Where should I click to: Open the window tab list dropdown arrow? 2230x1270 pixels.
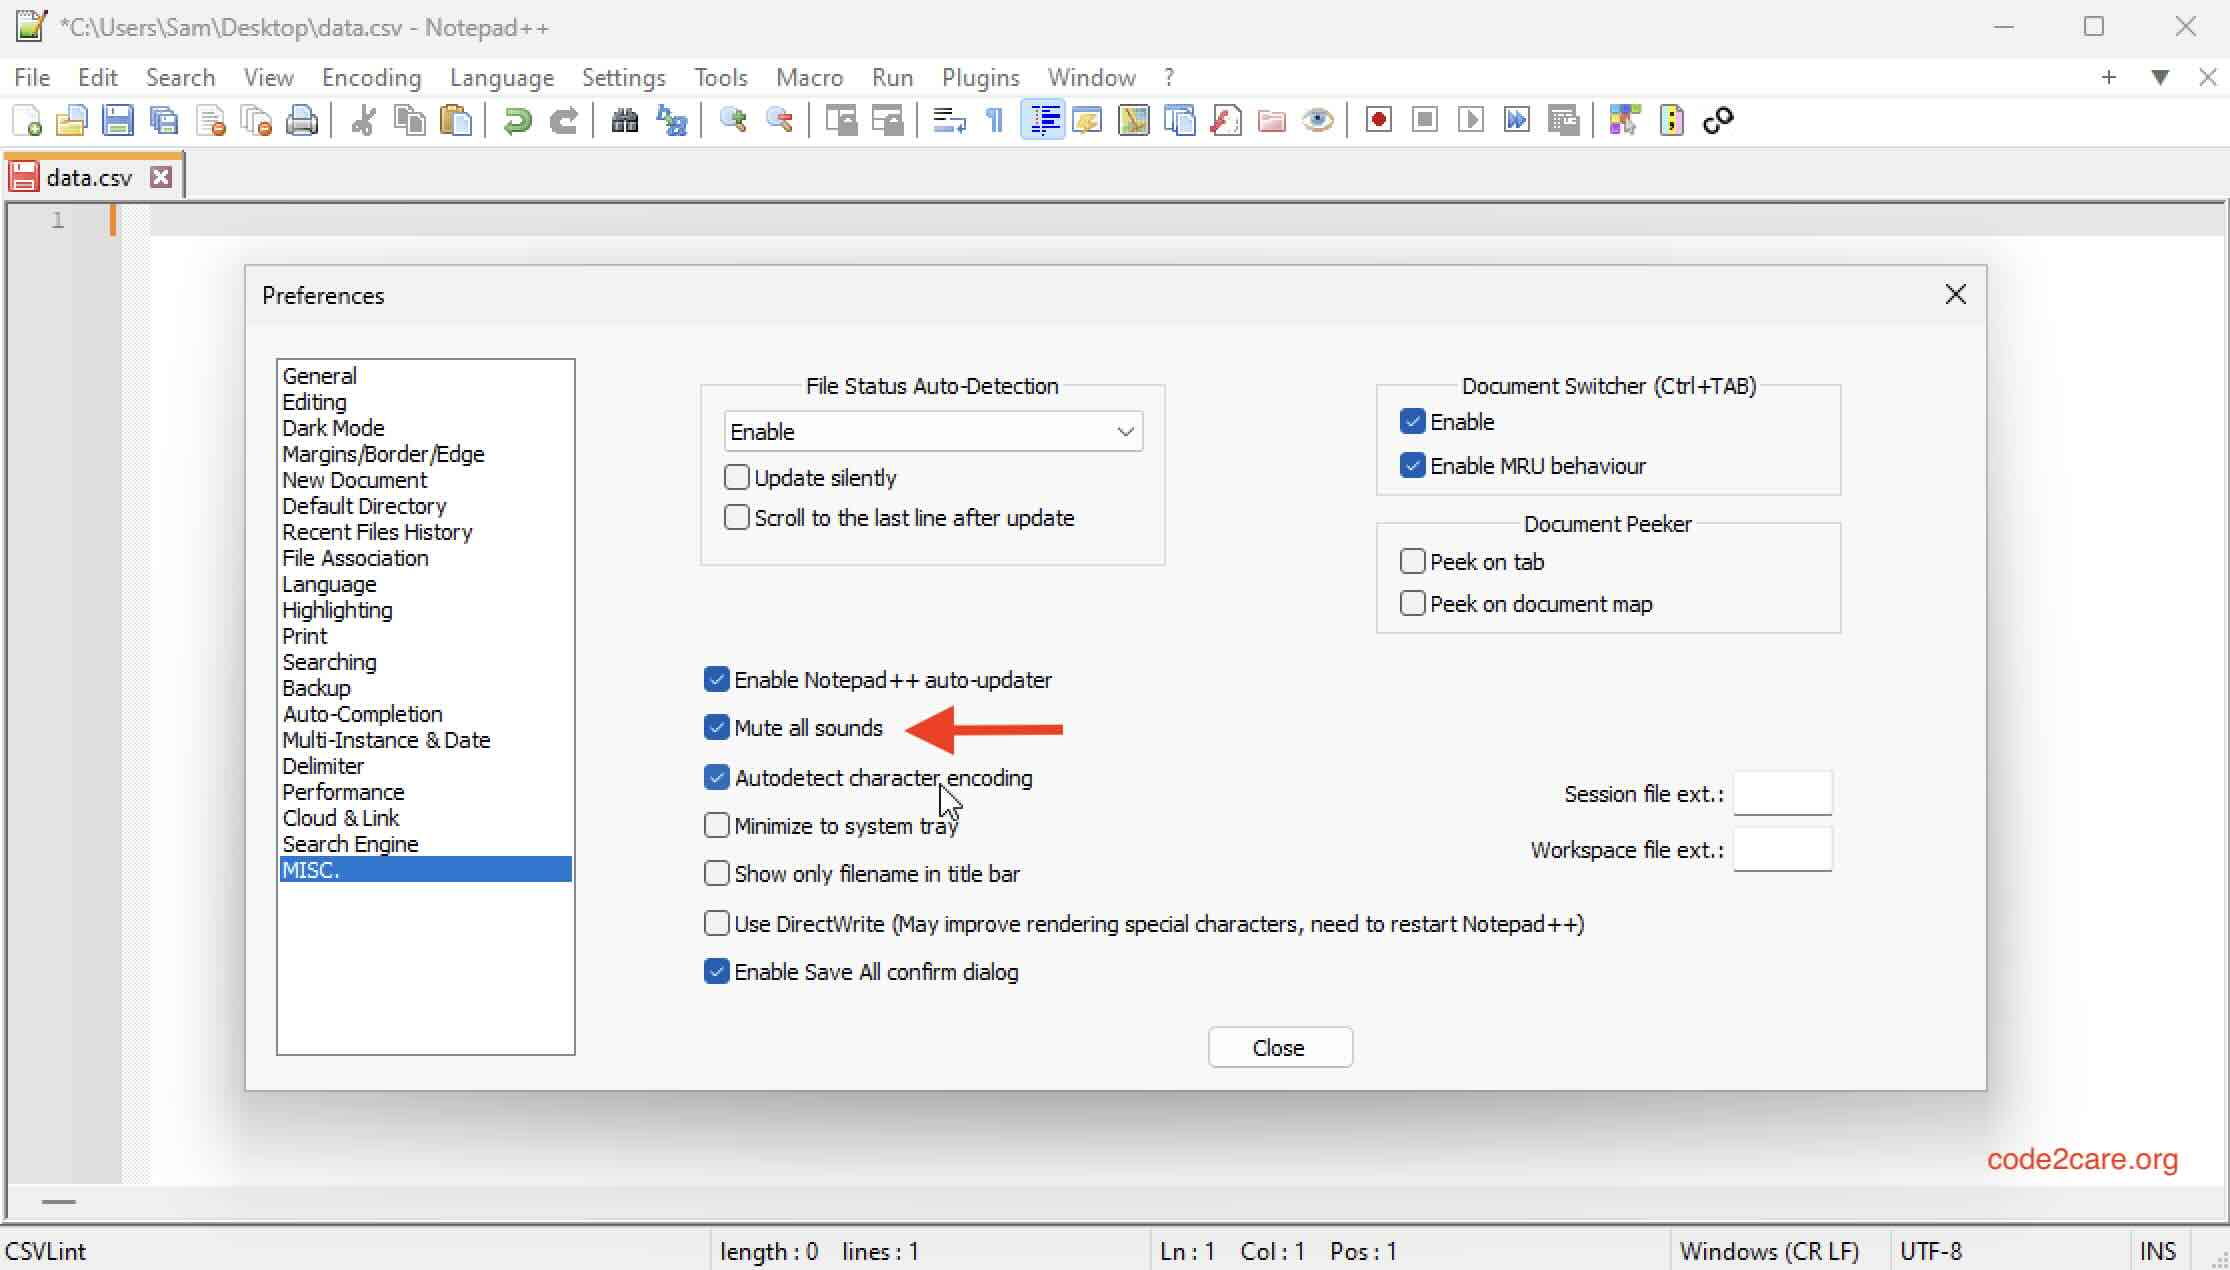(x=2160, y=77)
